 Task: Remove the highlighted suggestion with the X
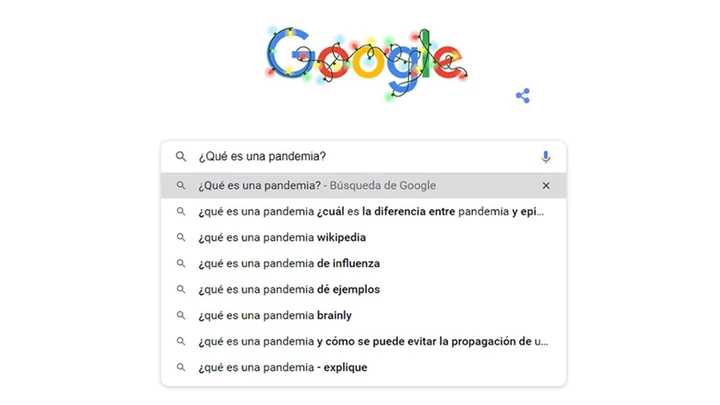coord(546,185)
